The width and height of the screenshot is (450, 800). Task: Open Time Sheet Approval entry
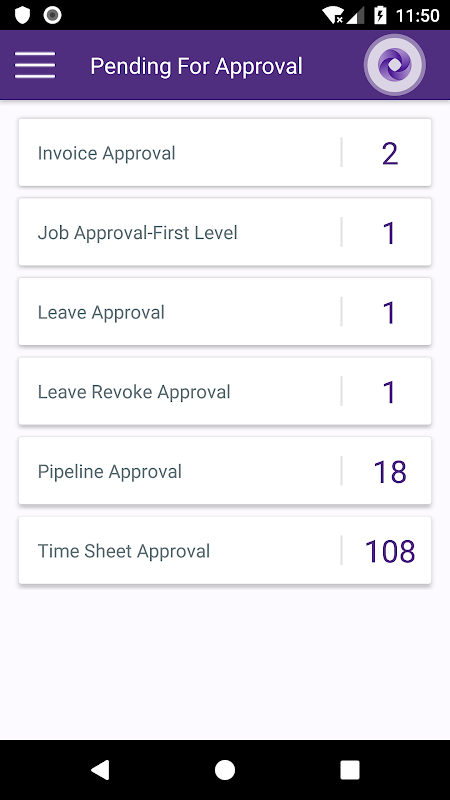(225, 551)
